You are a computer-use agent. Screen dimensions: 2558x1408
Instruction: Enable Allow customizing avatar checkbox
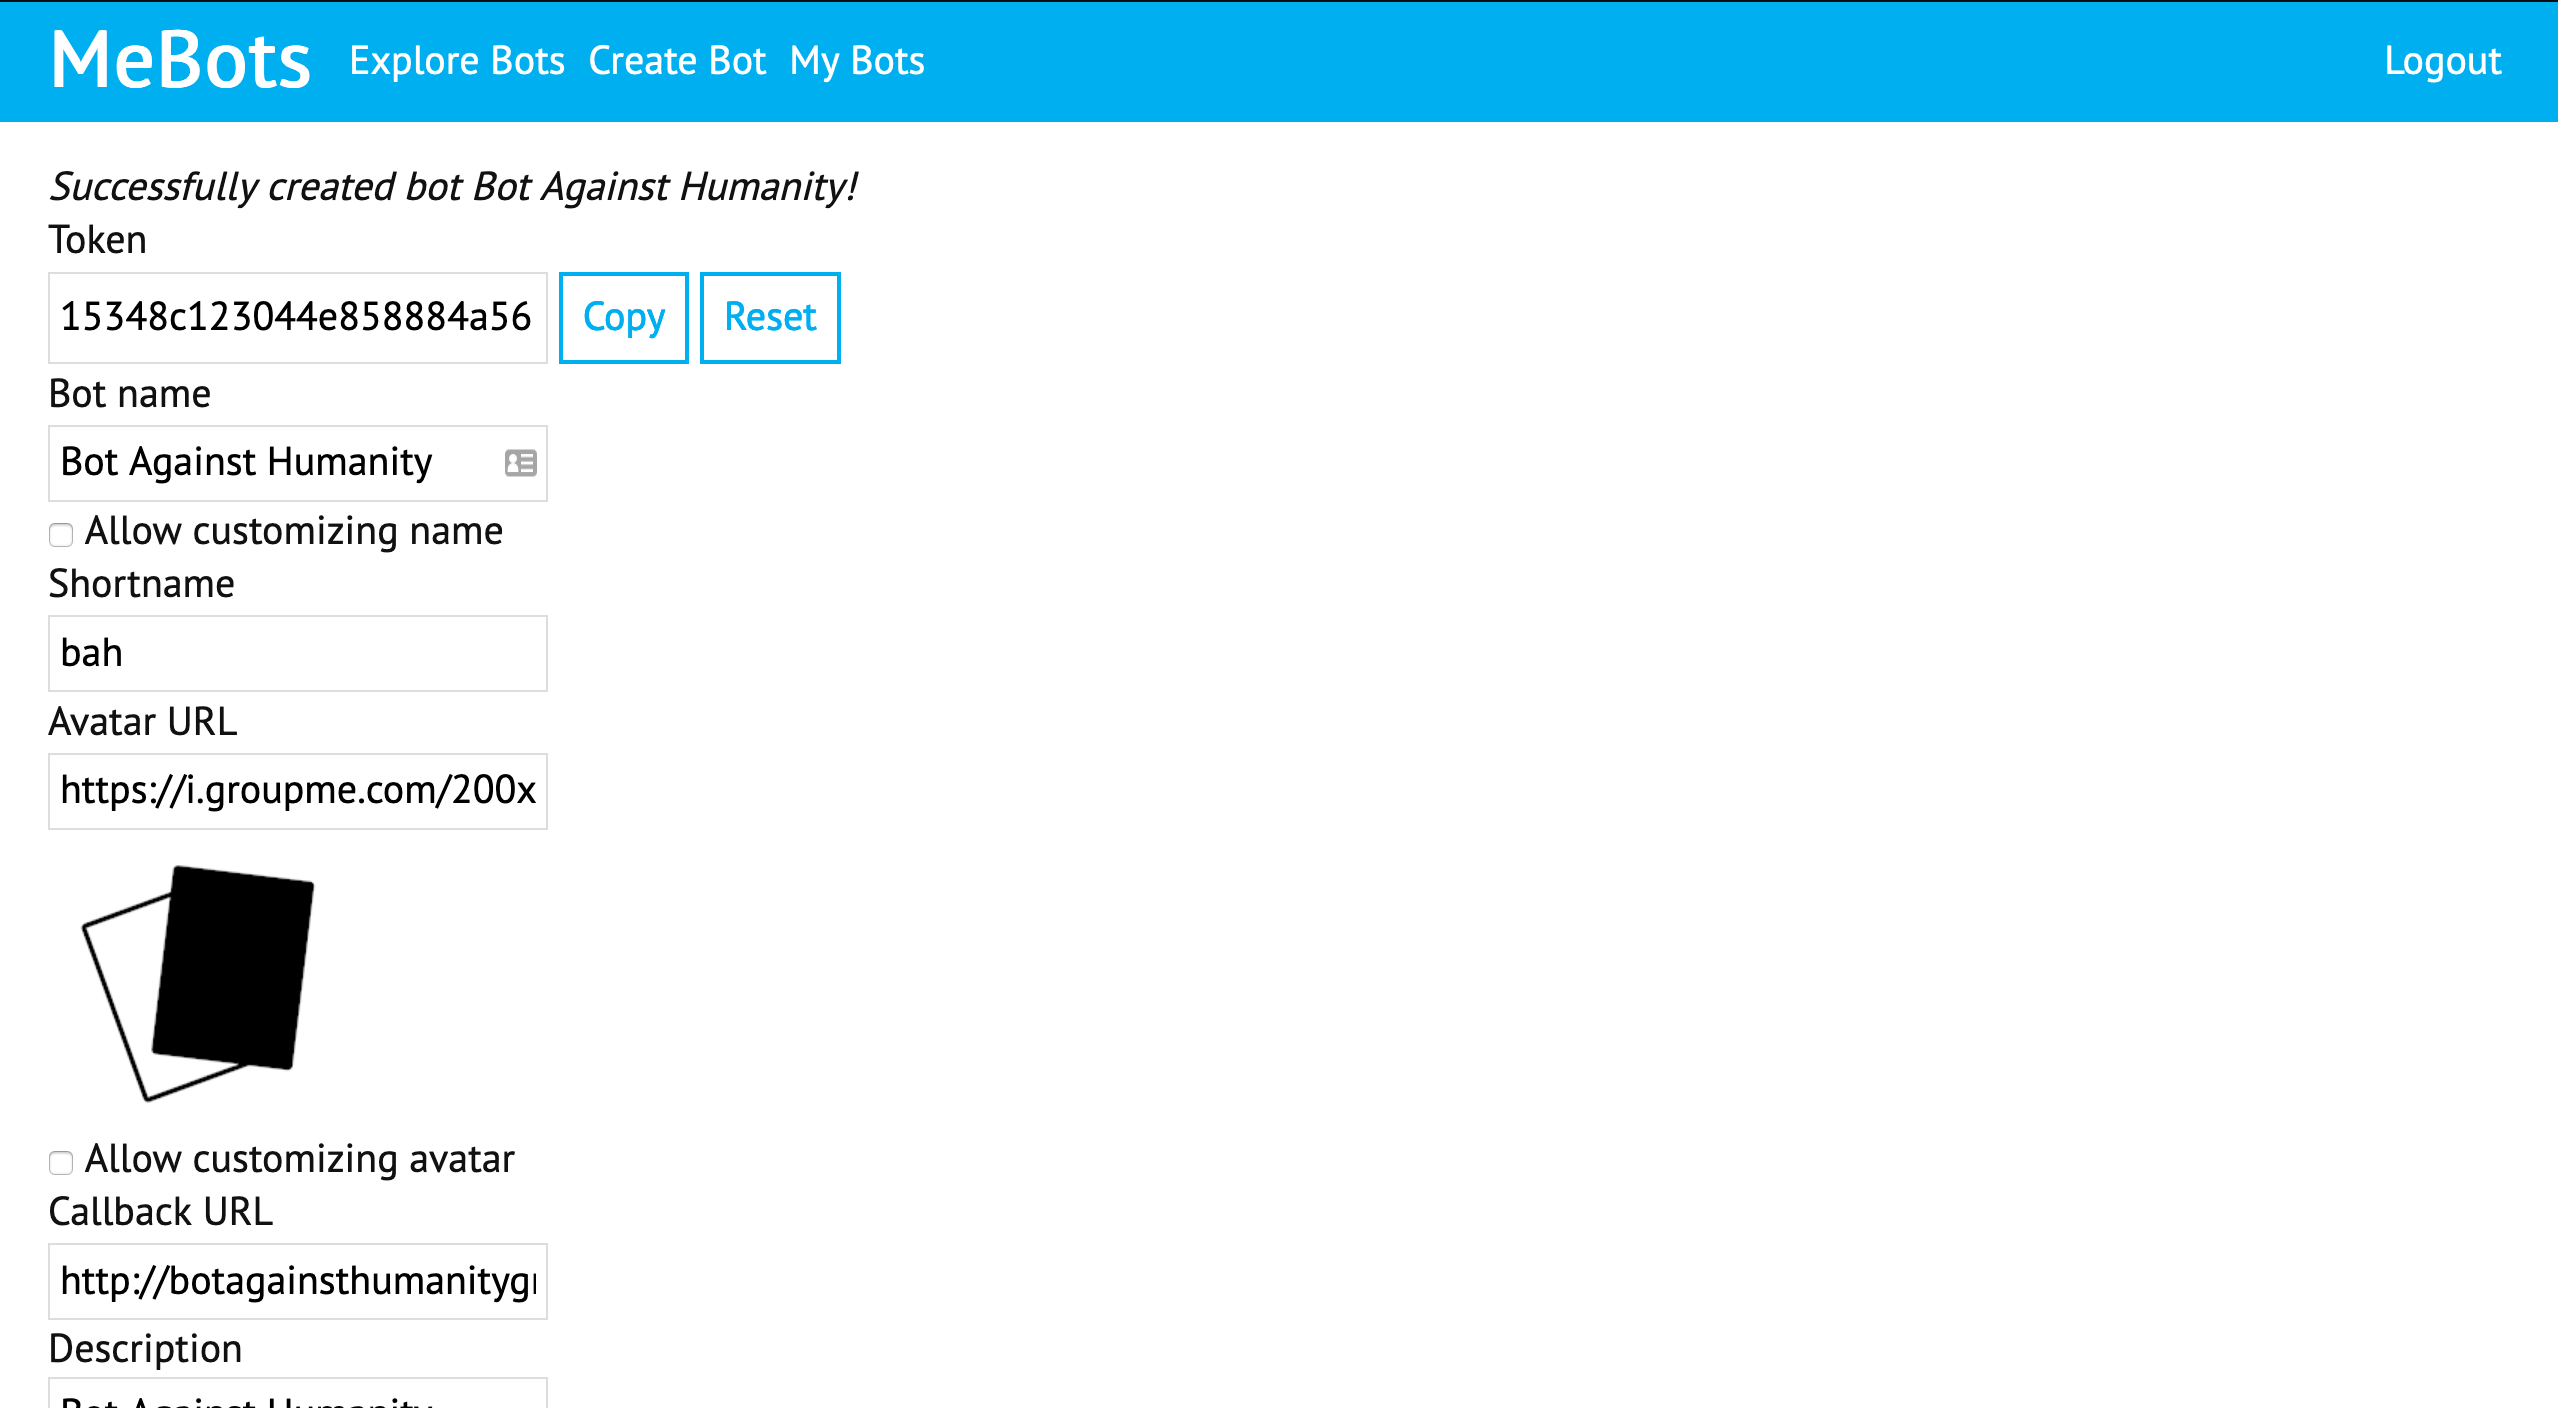pyautogui.click(x=61, y=1162)
